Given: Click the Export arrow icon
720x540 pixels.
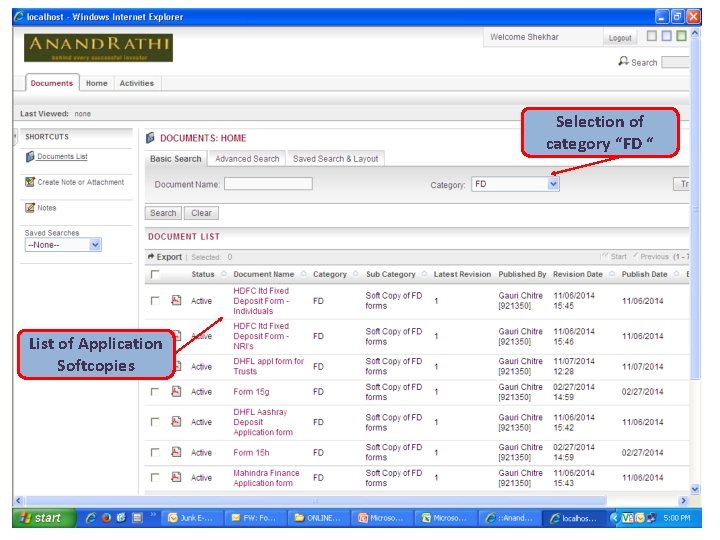Looking at the screenshot, I should [151, 257].
